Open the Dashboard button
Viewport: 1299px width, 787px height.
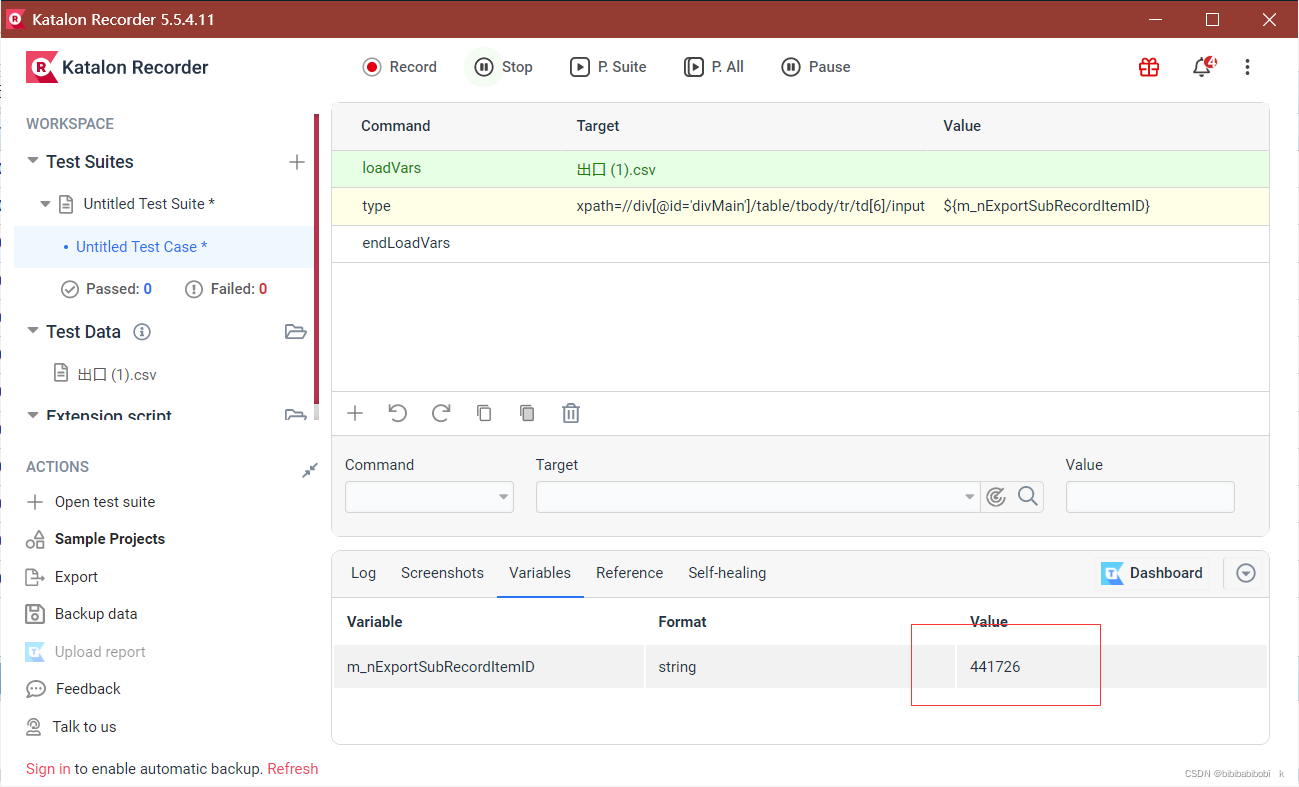click(x=1152, y=573)
